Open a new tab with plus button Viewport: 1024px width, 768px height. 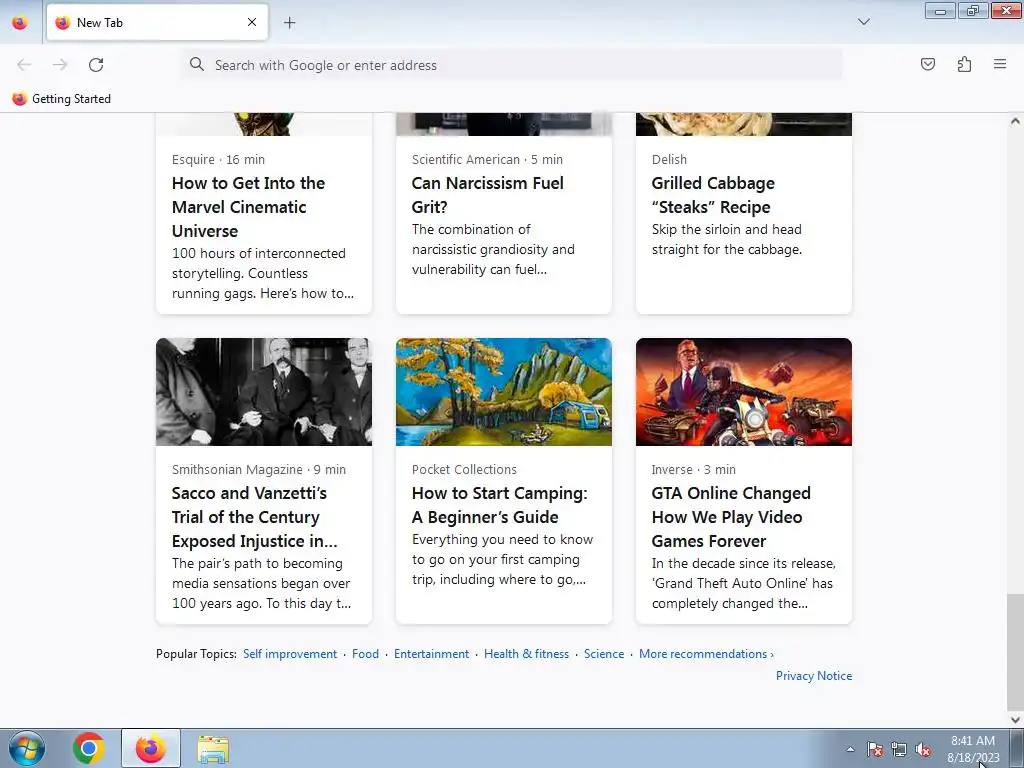(289, 23)
